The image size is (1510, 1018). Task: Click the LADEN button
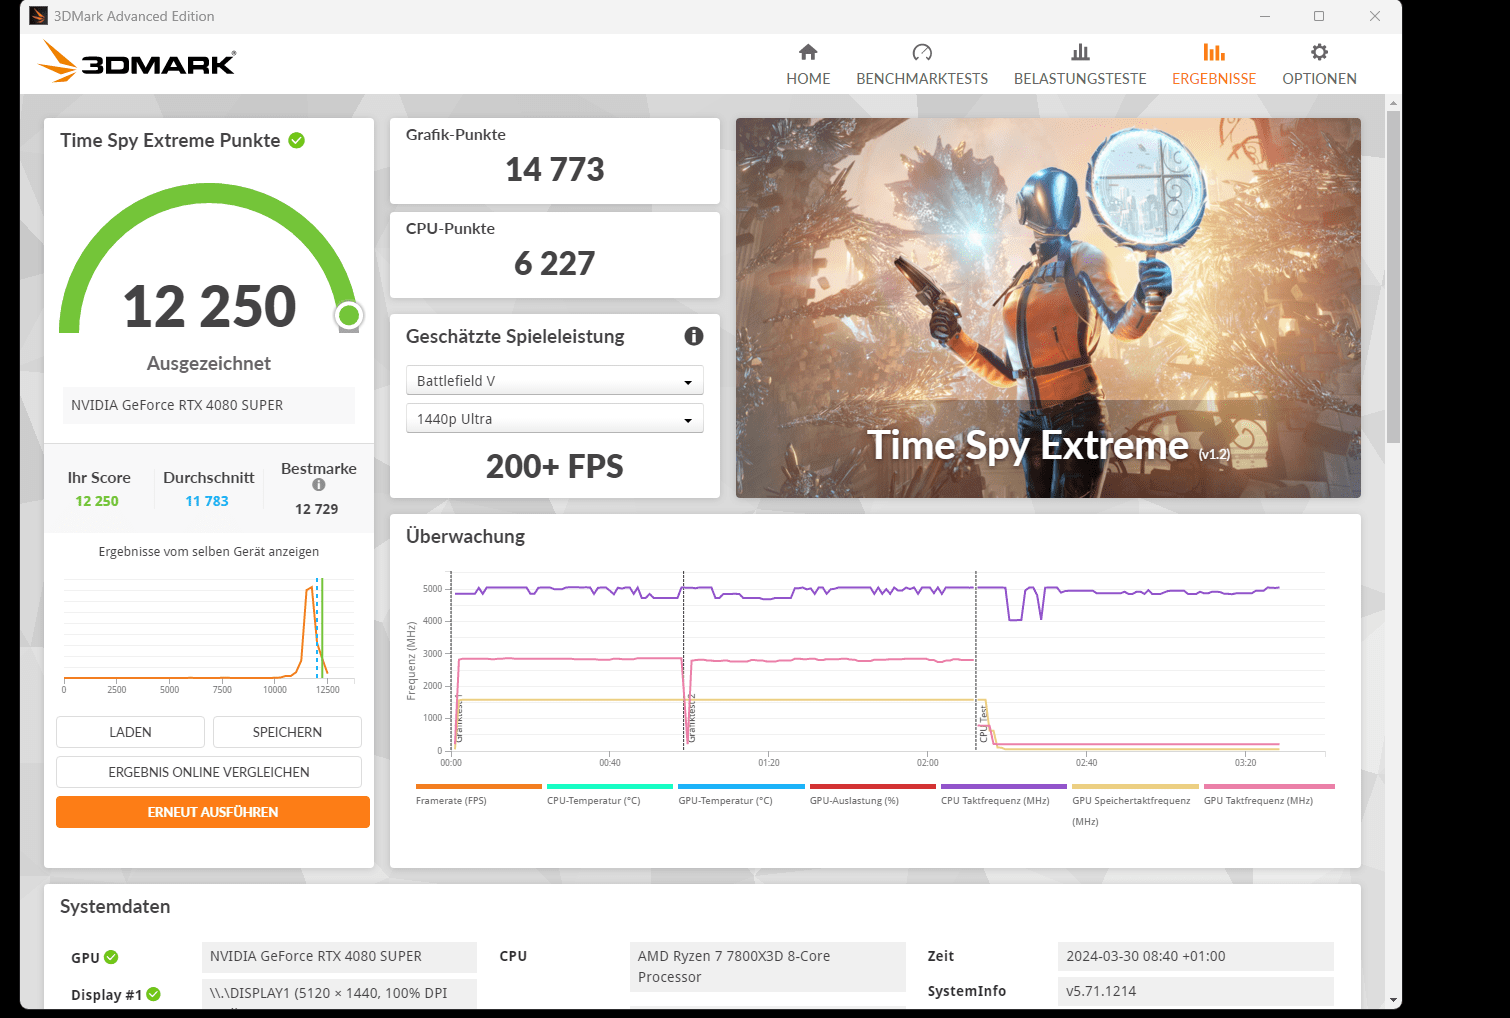[130, 732]
